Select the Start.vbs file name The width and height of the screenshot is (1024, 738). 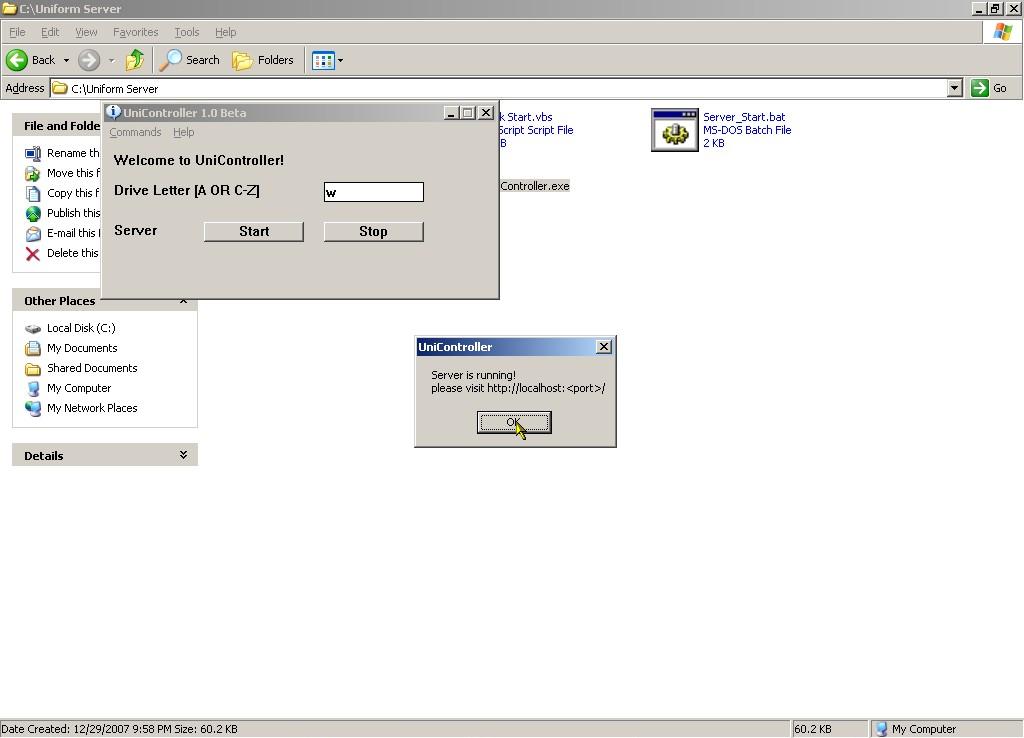click(x=526, y=117)
